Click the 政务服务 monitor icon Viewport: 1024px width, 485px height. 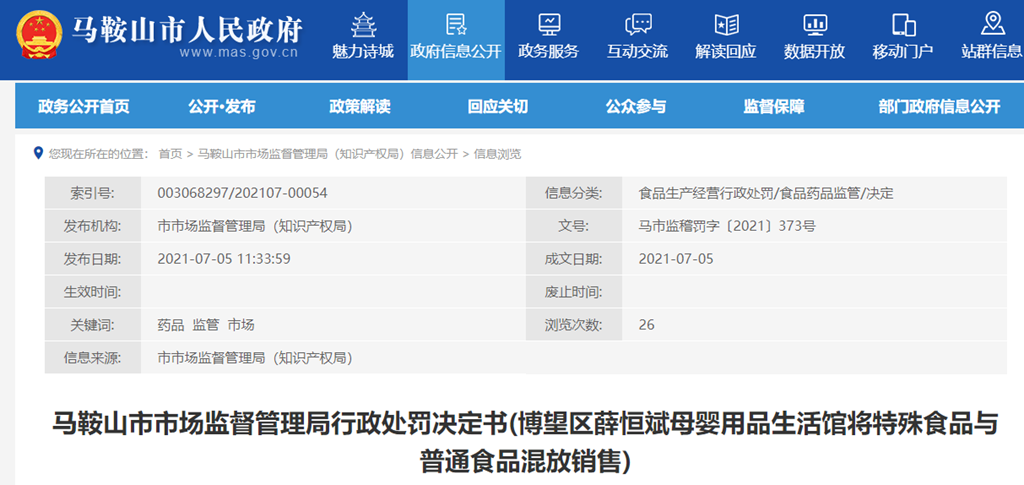pos(548,24)
